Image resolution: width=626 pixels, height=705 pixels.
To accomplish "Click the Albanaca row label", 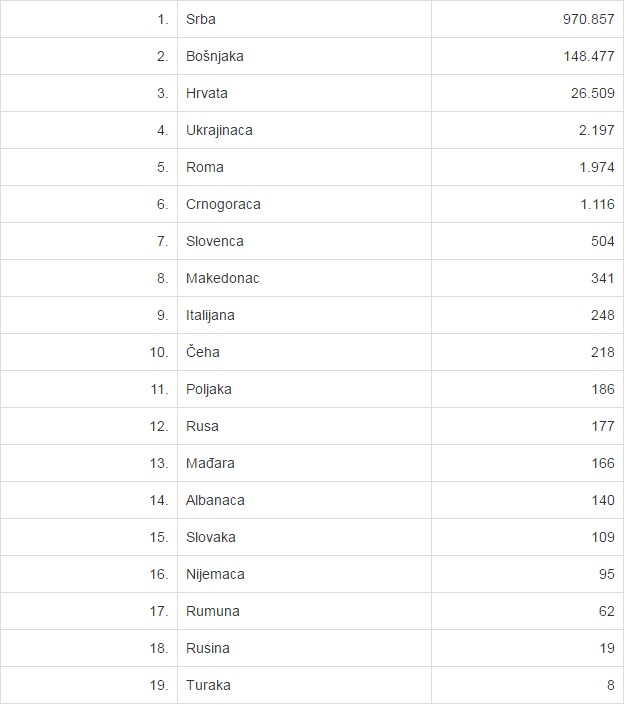I will coord(215,500).
